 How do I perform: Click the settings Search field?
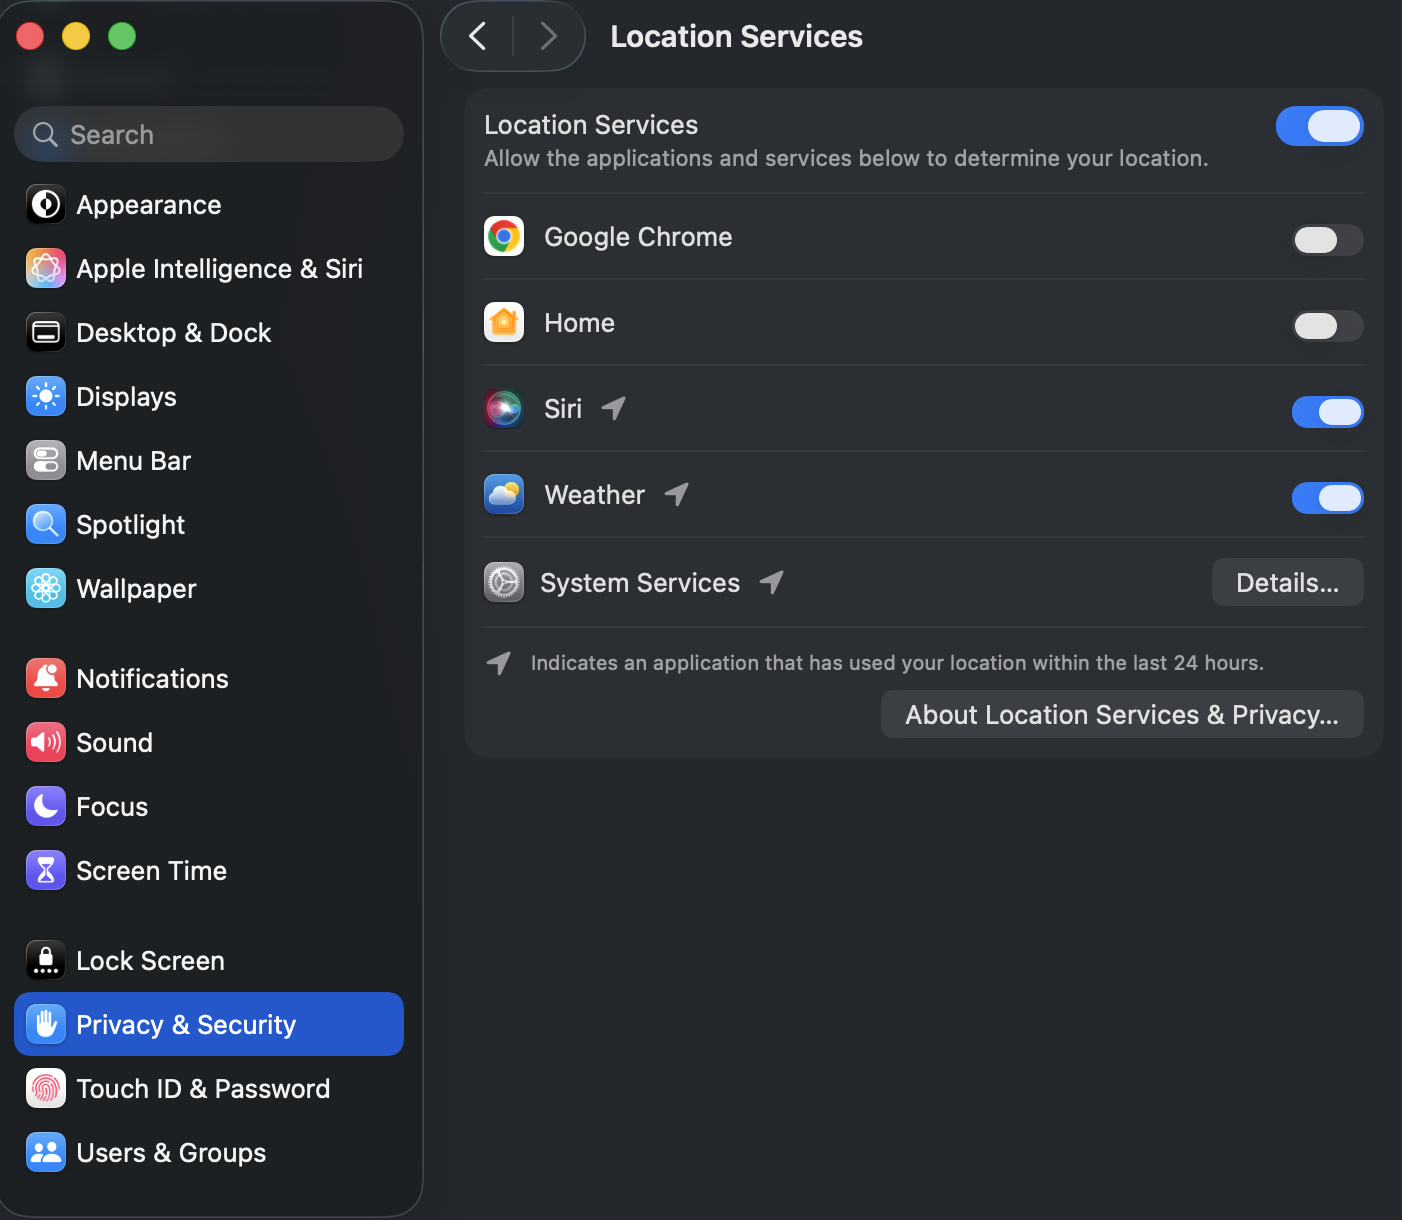209,134
